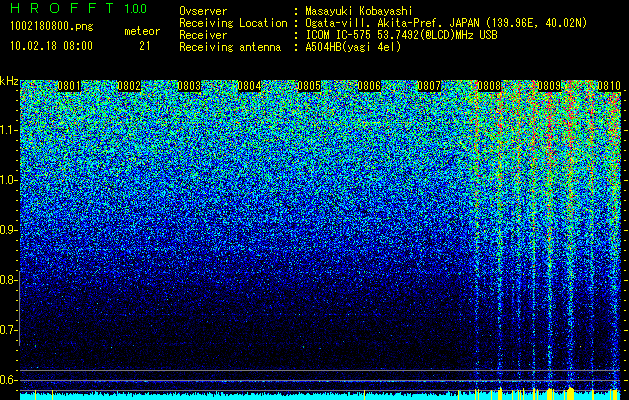
Task: Click the 0805 time marker label
Action: [309, 86]
